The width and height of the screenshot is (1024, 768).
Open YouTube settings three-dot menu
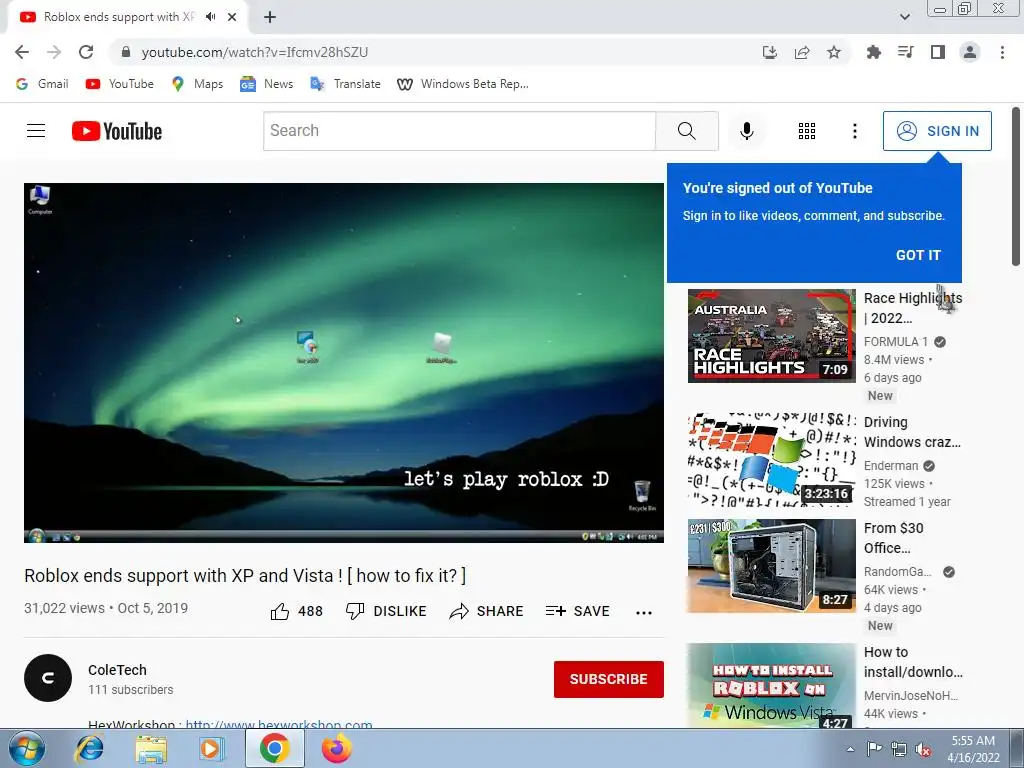pyautogui.click(x=854, y=131)
